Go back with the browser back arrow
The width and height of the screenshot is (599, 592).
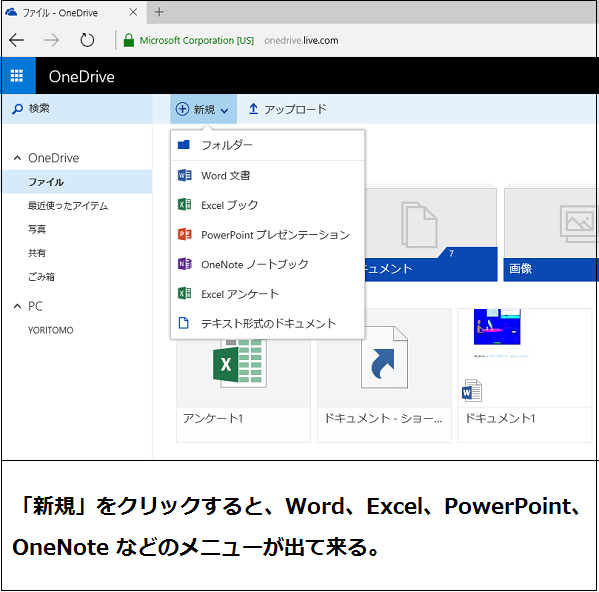(16, 40)
